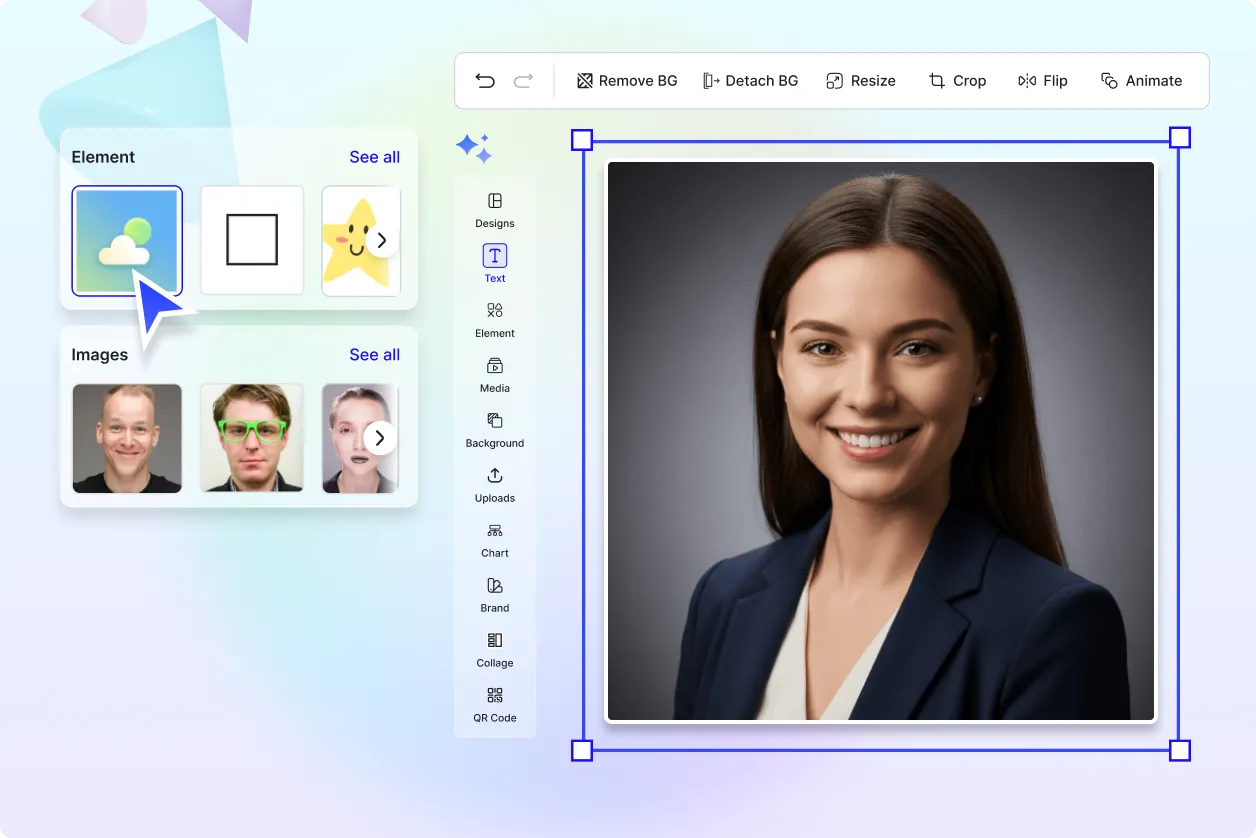The image size is (1256, 838).
Task: Open the Background panel
Action: pos(494,430)
